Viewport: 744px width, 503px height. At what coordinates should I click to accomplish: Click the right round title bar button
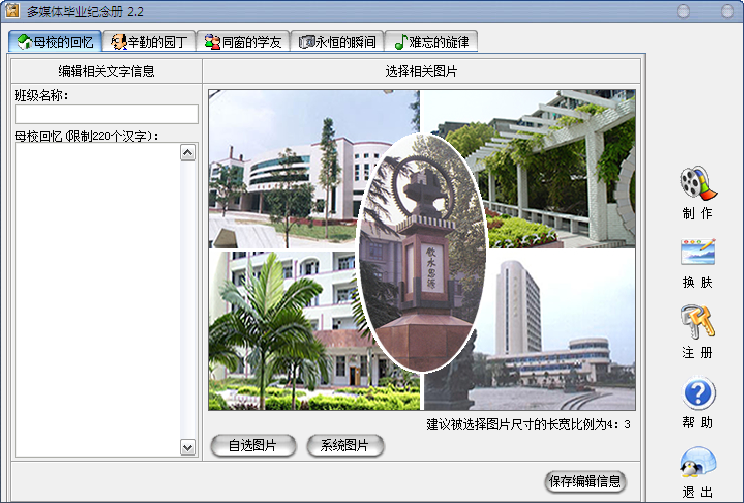[x=727, y=11]
